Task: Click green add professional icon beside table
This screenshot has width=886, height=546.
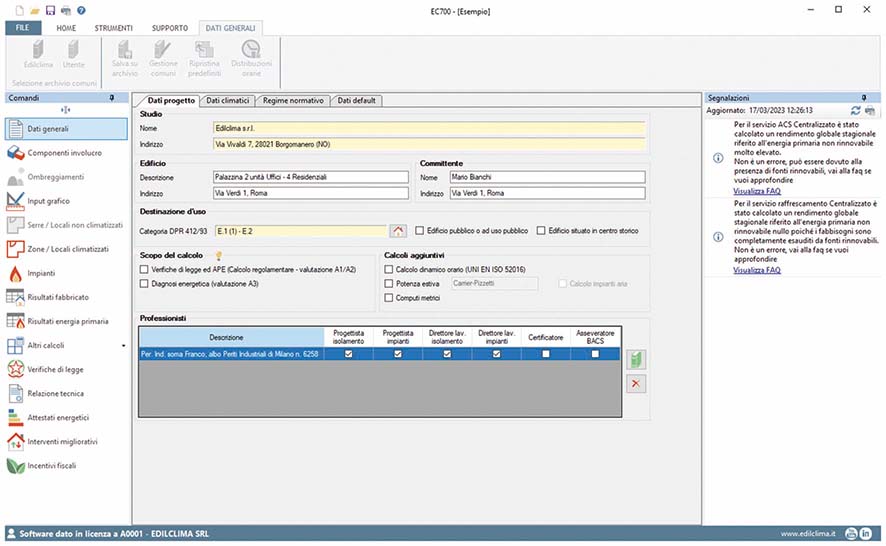Action: pyautogui.click(x=636, y=359)
